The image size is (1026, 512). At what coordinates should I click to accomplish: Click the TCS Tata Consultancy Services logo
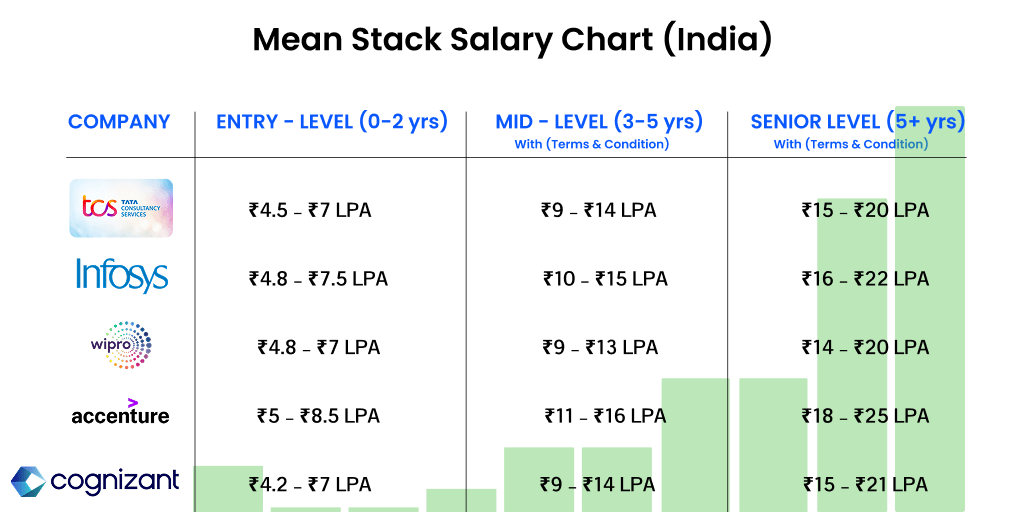121,208
